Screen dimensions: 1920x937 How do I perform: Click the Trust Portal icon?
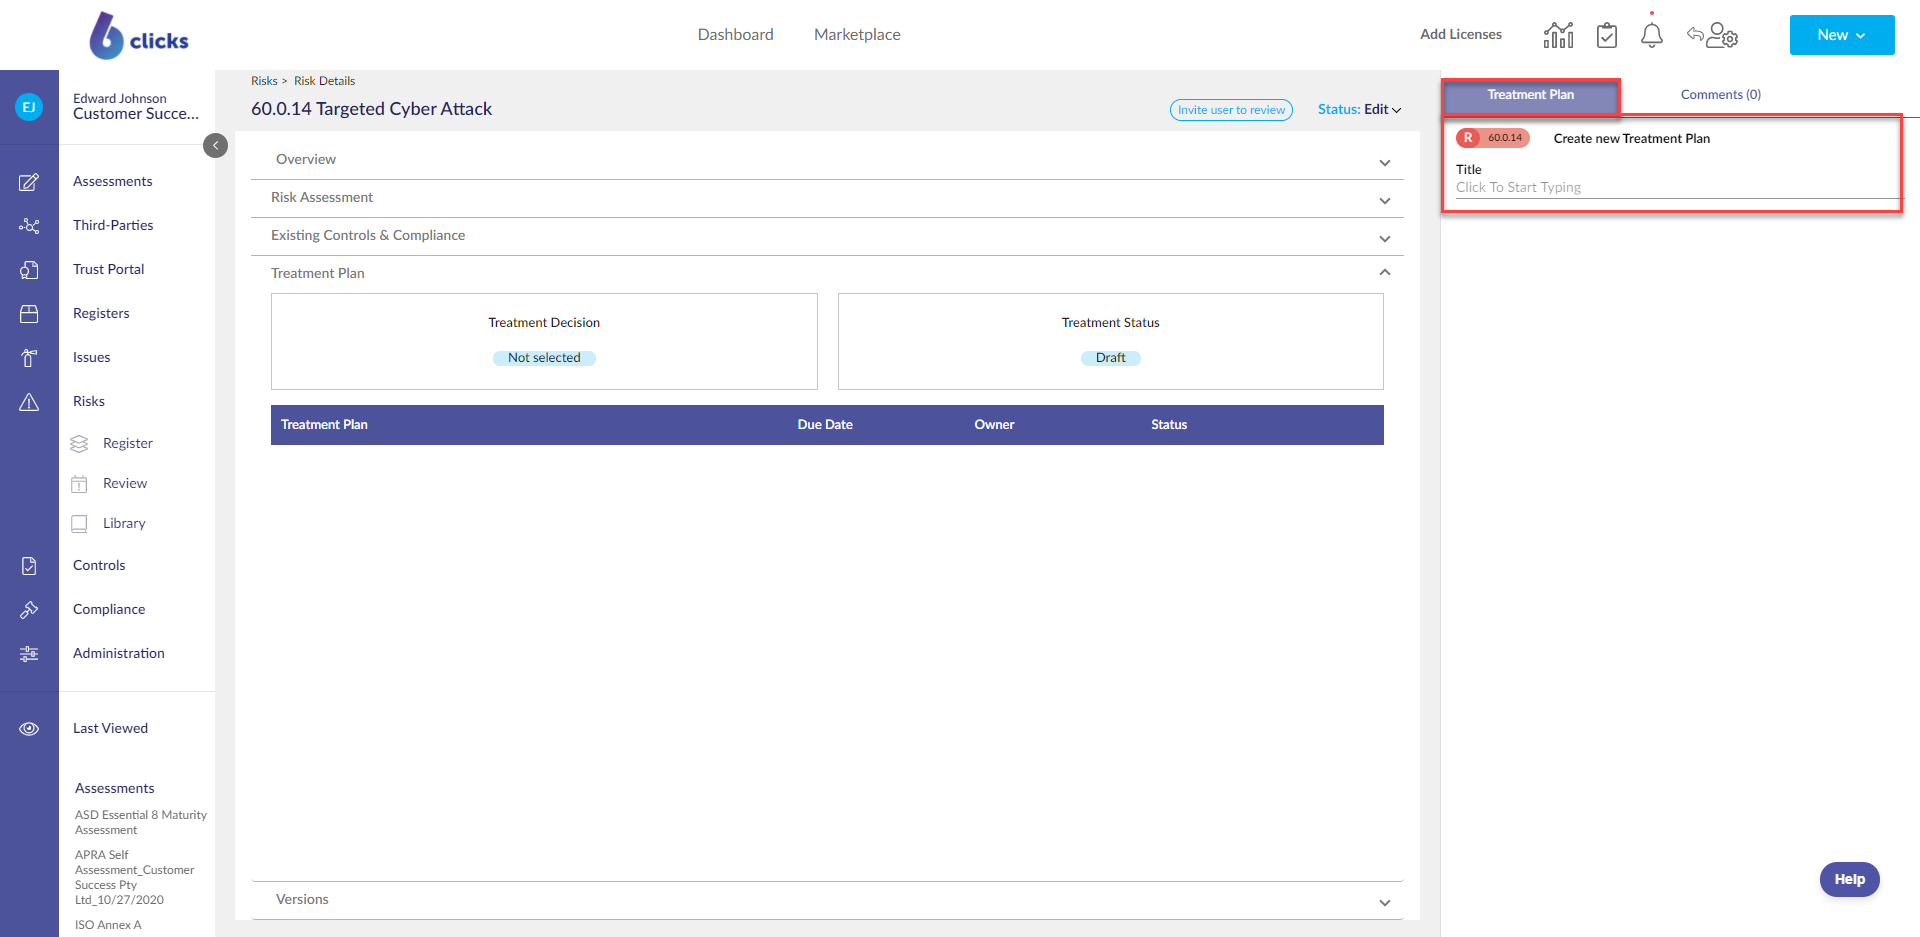click(x=29, y=270)
